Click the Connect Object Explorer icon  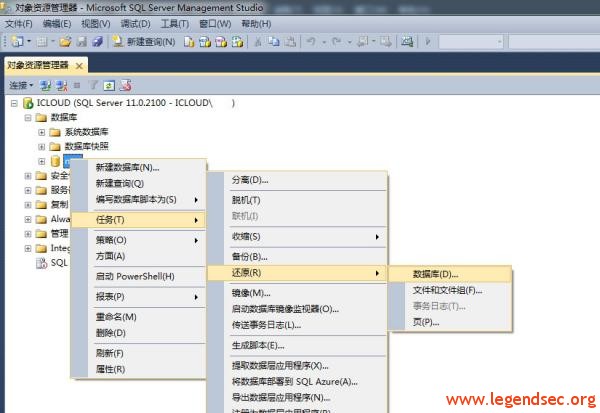pos(46,85)
